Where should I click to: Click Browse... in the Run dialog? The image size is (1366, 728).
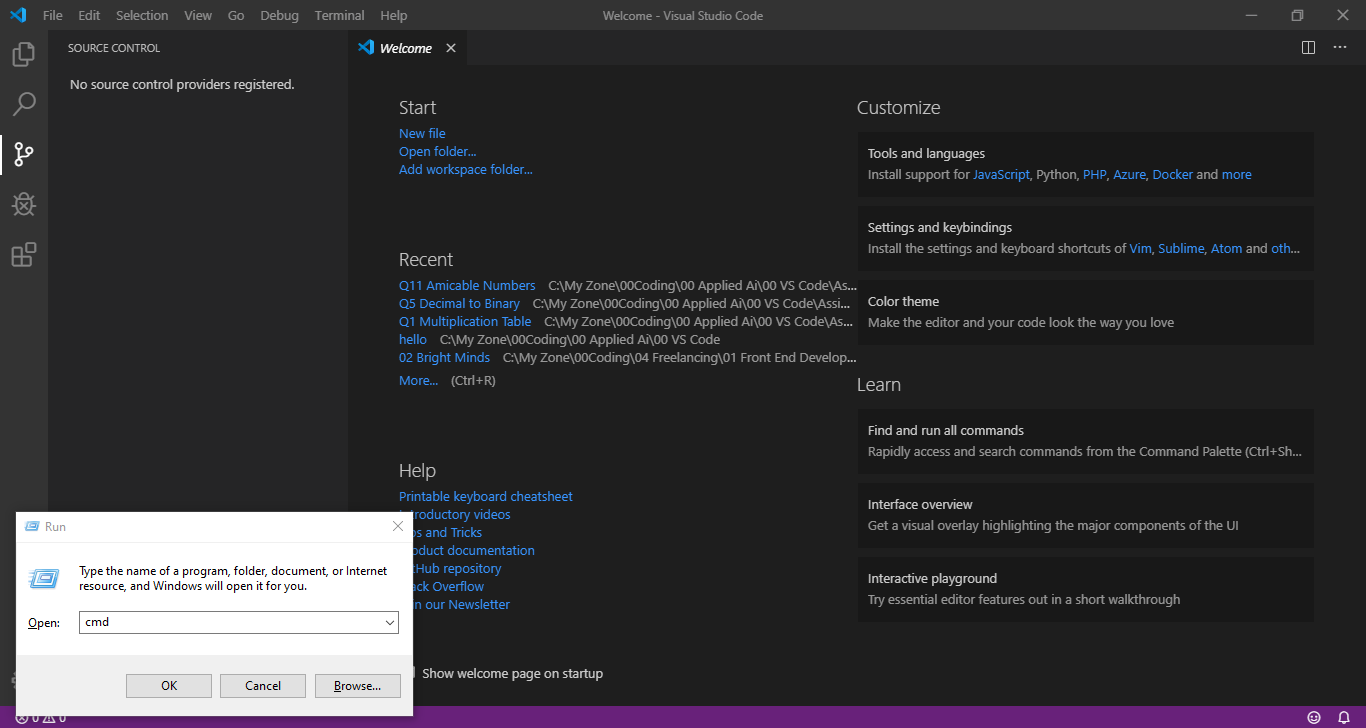358,685
